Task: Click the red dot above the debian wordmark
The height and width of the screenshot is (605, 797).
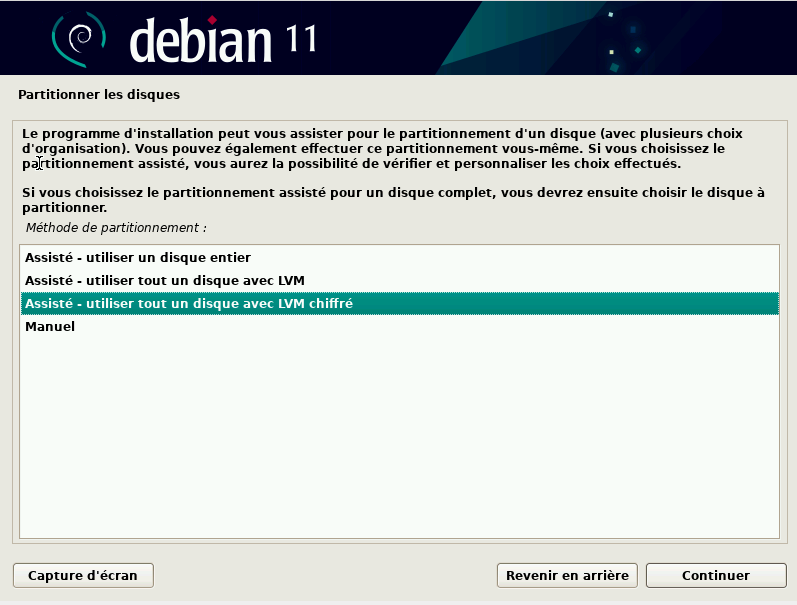Action: point(212,19)
